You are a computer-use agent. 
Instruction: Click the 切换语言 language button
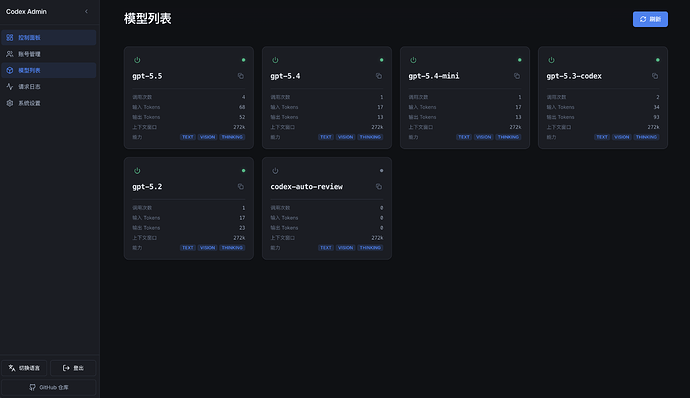24,368
